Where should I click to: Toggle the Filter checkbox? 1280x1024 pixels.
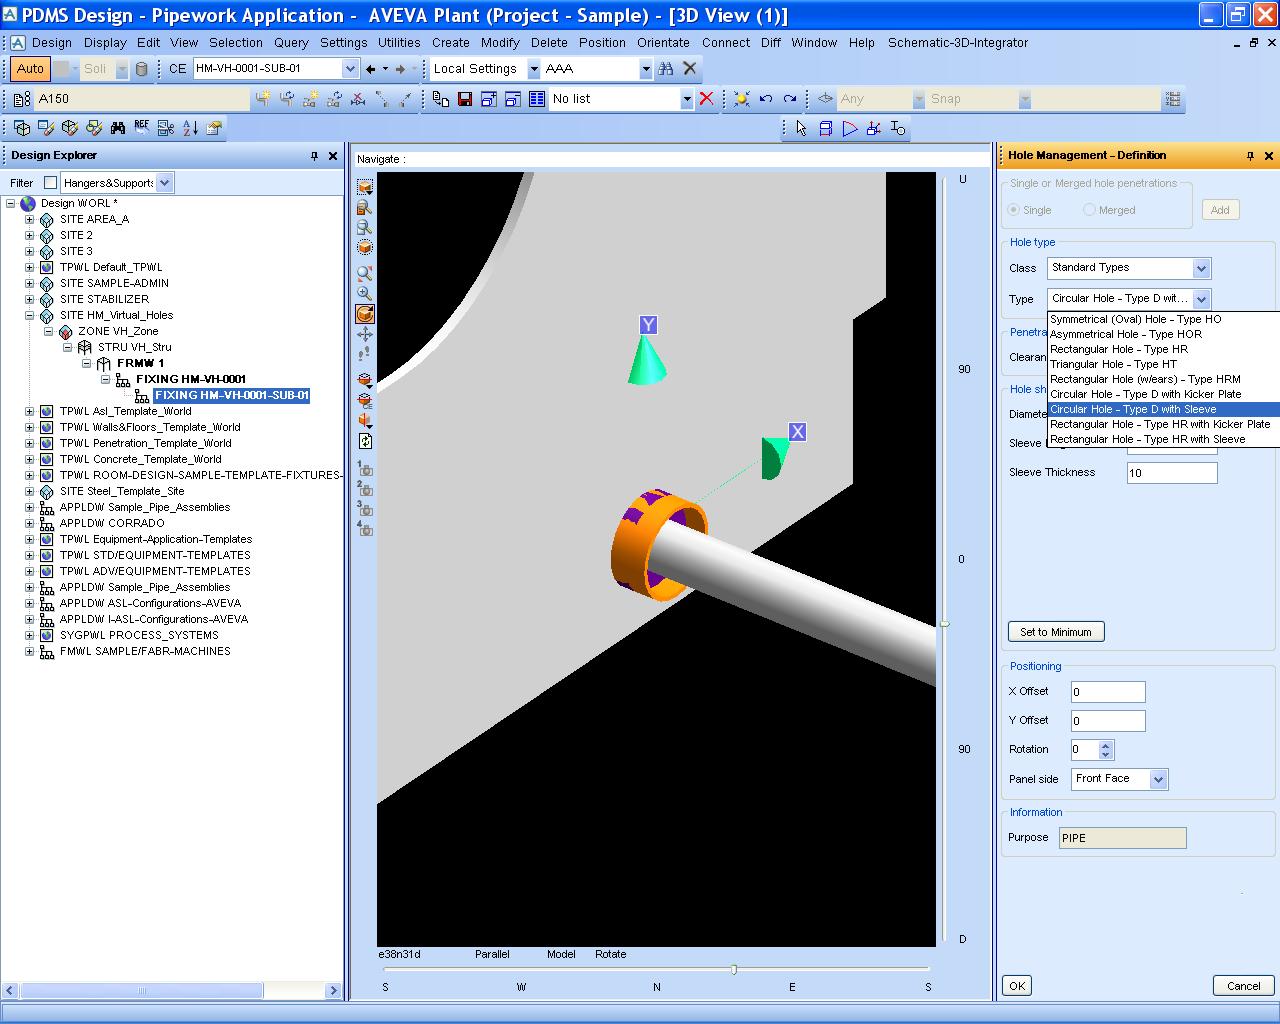coord(50,183)
